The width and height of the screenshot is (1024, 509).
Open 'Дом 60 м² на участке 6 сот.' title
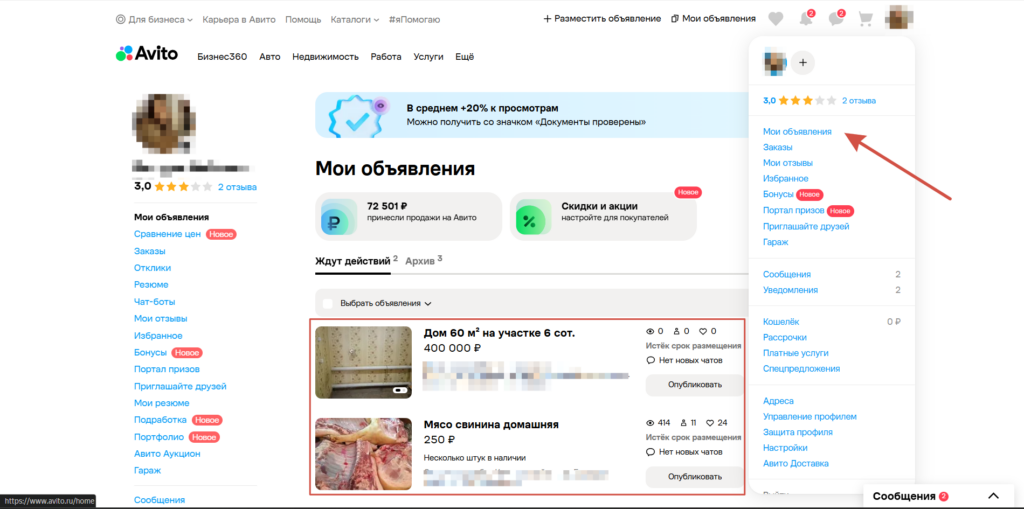click(x=500, y=333)
